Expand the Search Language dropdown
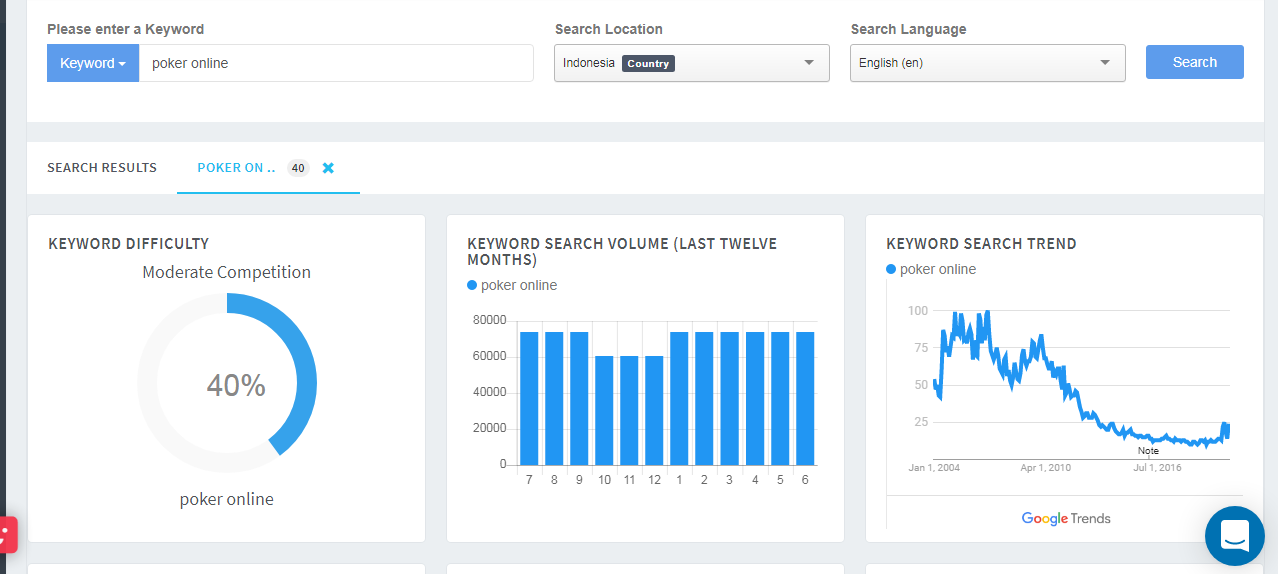This screenshot has width=1278, height=574. coord(987,63)
